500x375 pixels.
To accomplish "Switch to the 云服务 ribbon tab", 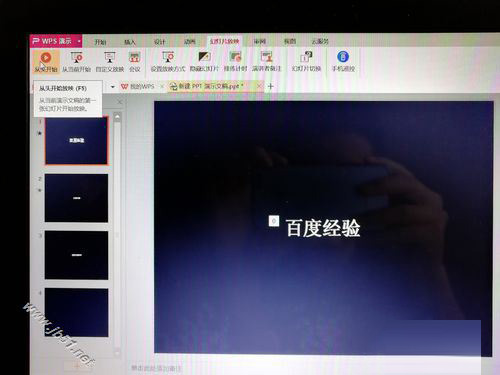I will point(320,41).
